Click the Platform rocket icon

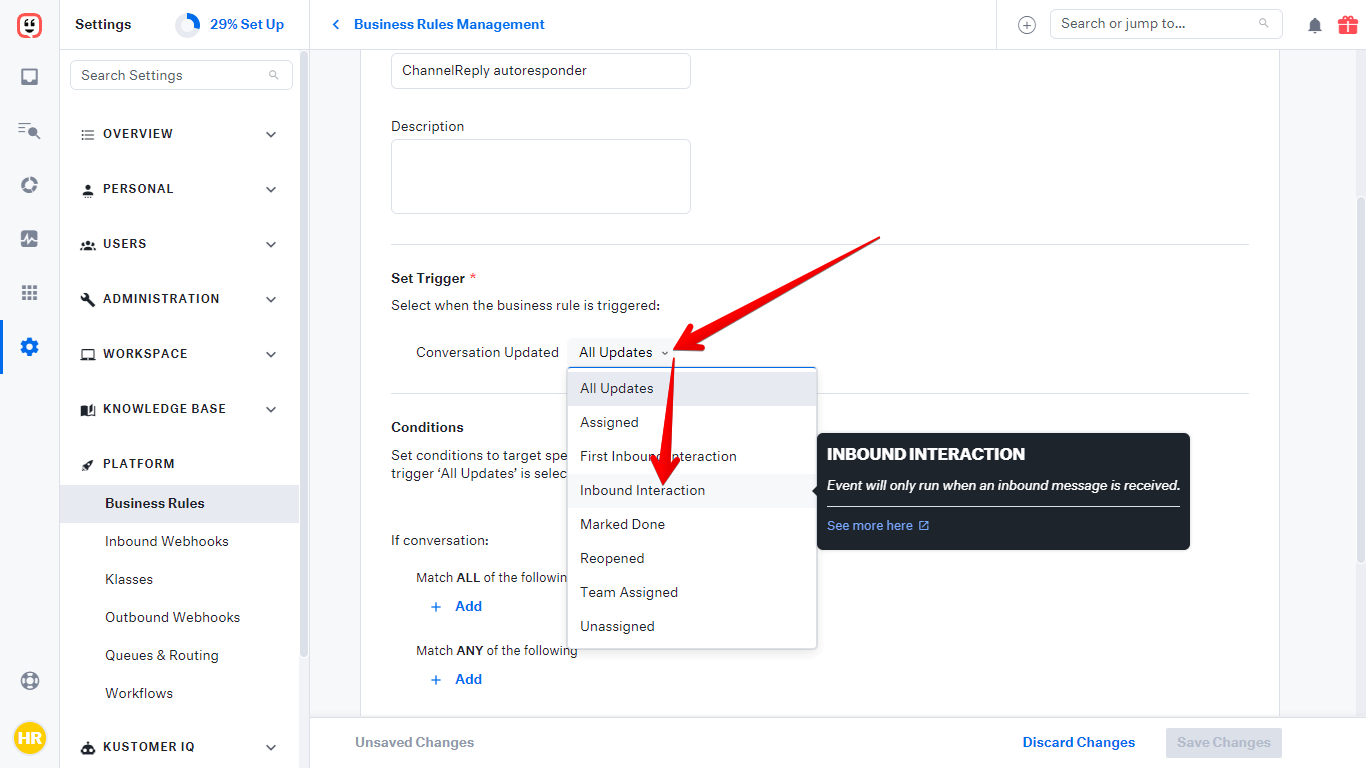click(87, 464)
